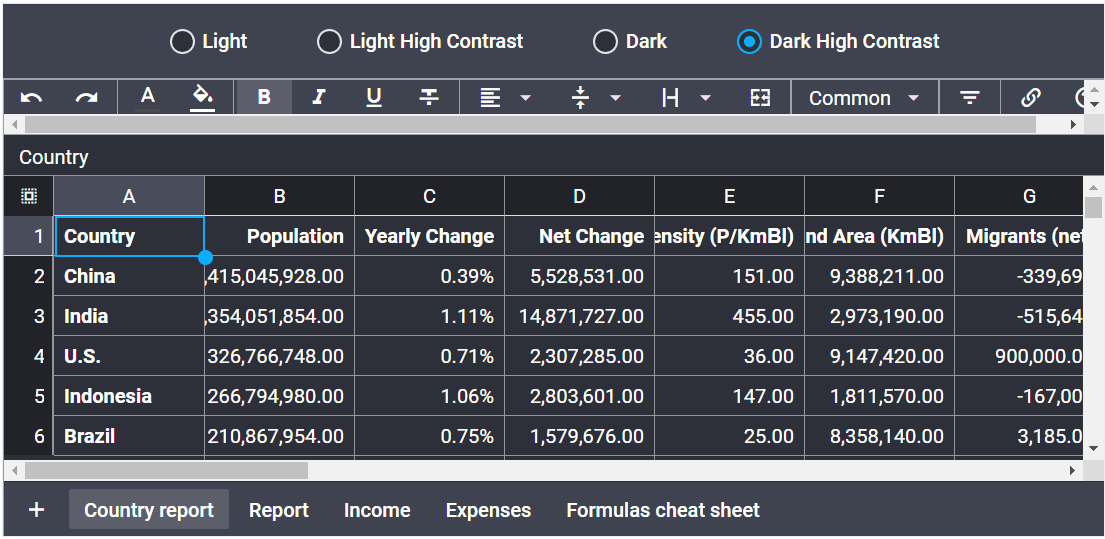The width and height of the screenshot is (1105, 539).
Task: Toggle bold formatting
Action: pos(264,97)
